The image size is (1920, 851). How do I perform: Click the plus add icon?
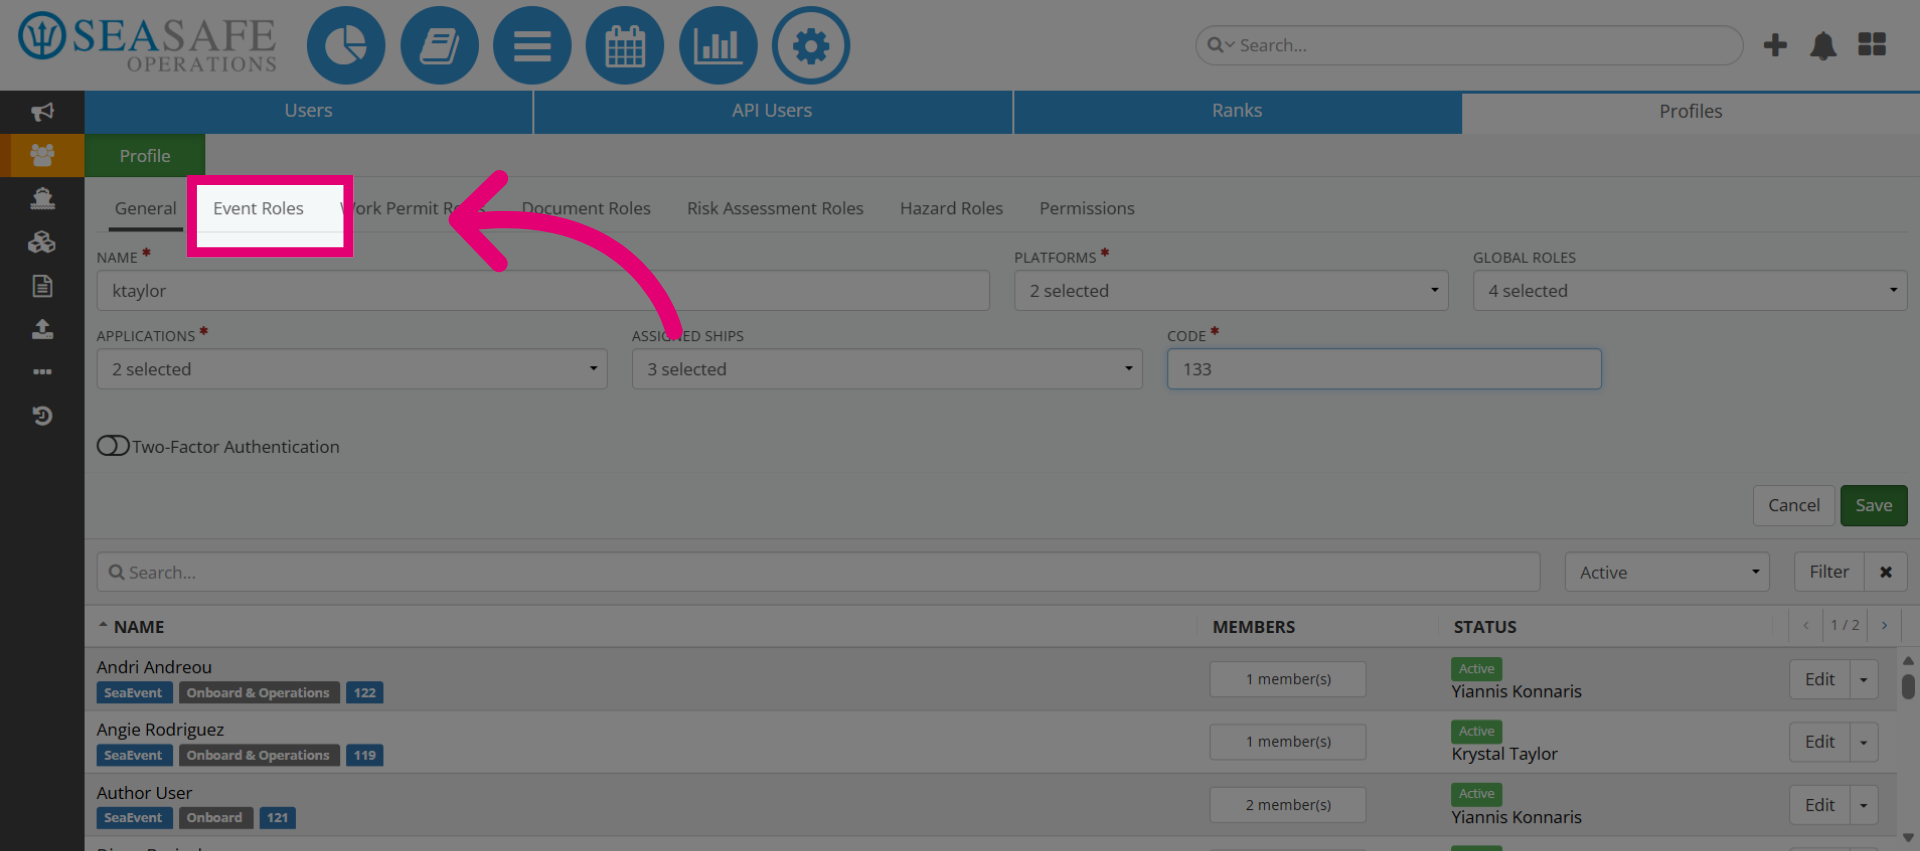pyautogui.click(x=1775, y=45)
